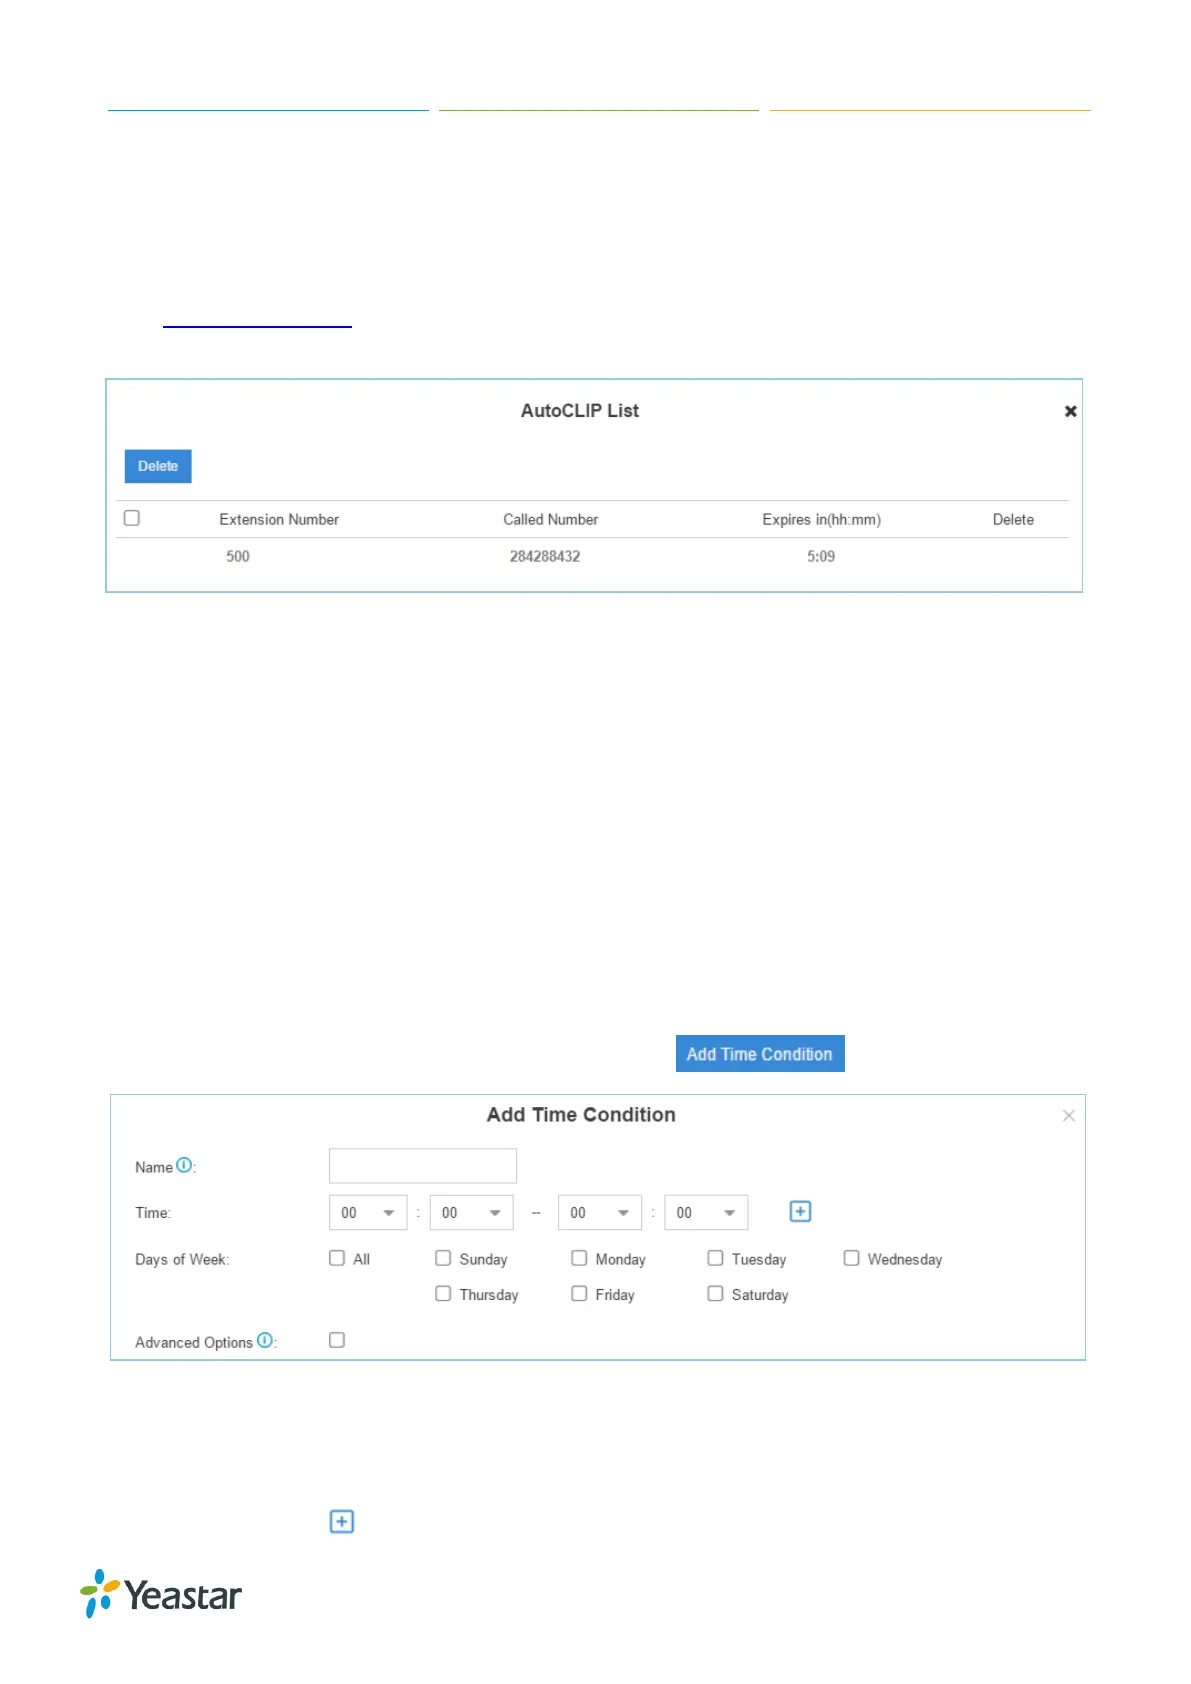Open the start minute dropdown
The width and height of the screenshot is (1191, 1684).
point(471,1213)
